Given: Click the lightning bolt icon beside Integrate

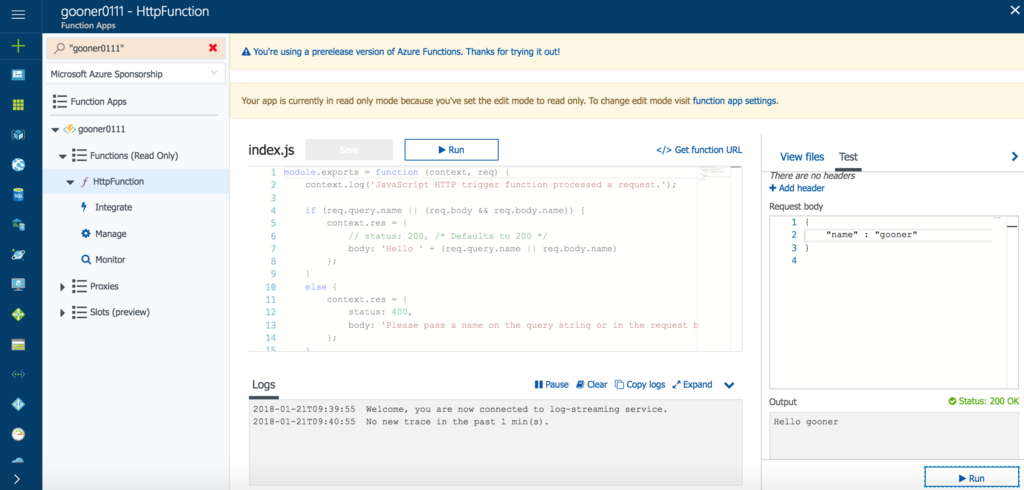Looking at the screenshot, I should [84, 207].
